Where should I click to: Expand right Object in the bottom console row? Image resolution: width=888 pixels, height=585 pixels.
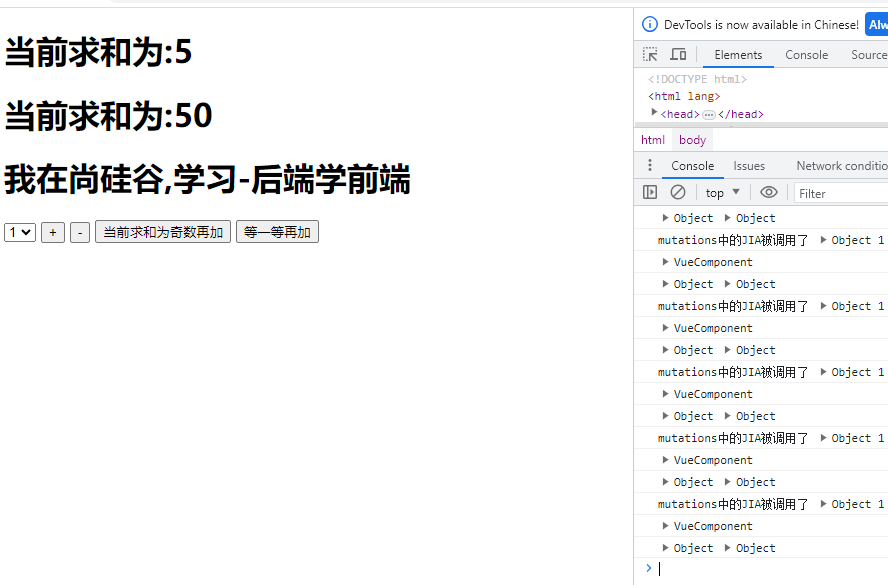point(728,548)
